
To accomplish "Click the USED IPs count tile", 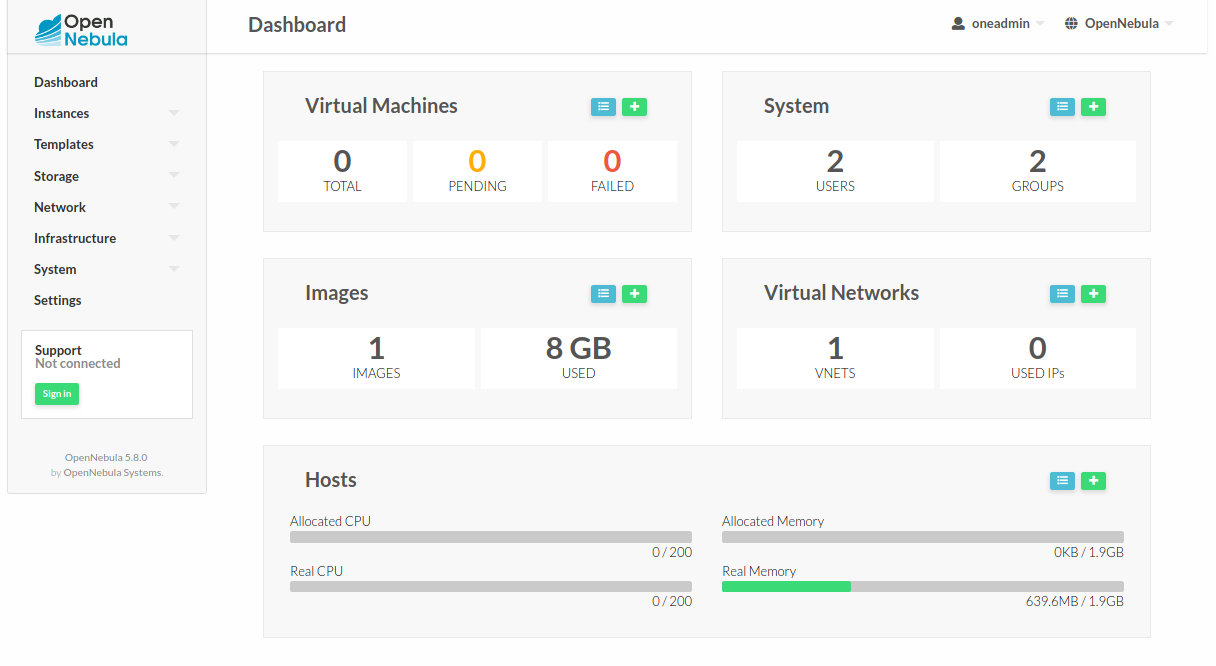I will pos(1038,358).
